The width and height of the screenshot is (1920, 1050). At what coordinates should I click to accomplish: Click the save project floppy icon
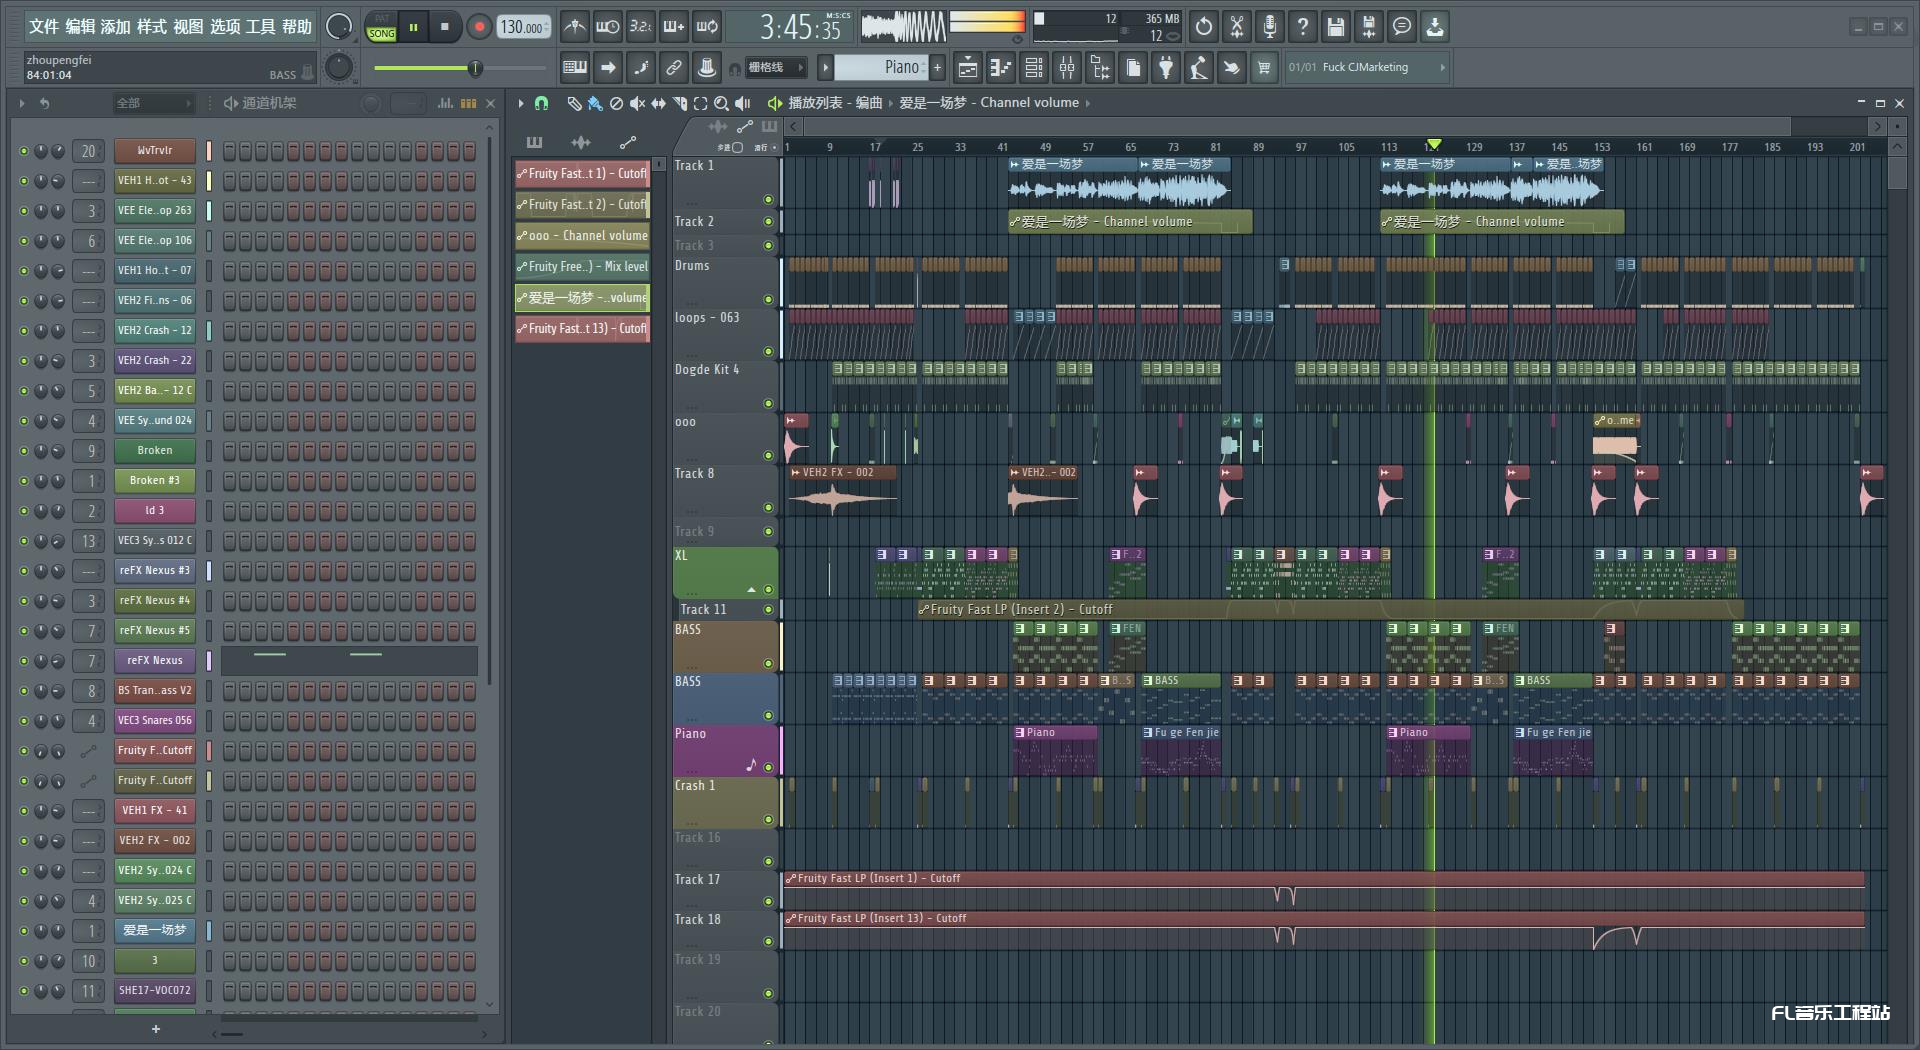point(1336,27)
